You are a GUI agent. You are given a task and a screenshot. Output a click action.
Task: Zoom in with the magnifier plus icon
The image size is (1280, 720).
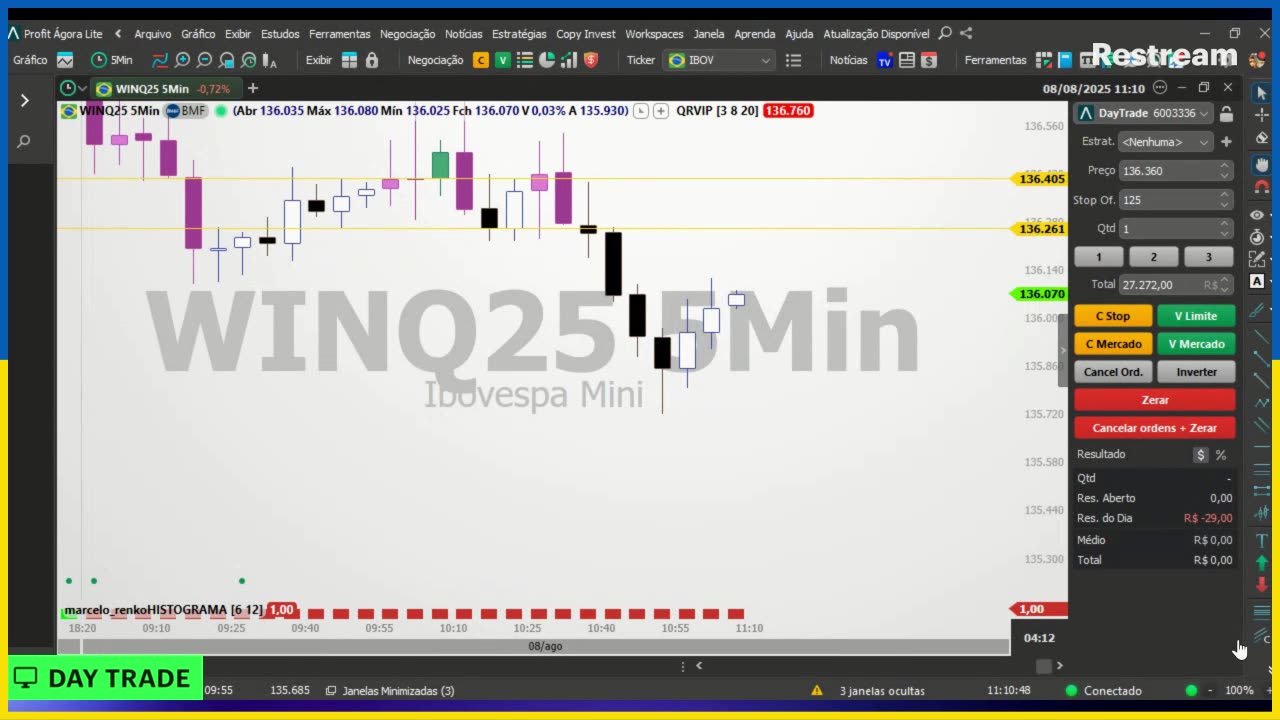pyautogui.click(x=183, y=60)
